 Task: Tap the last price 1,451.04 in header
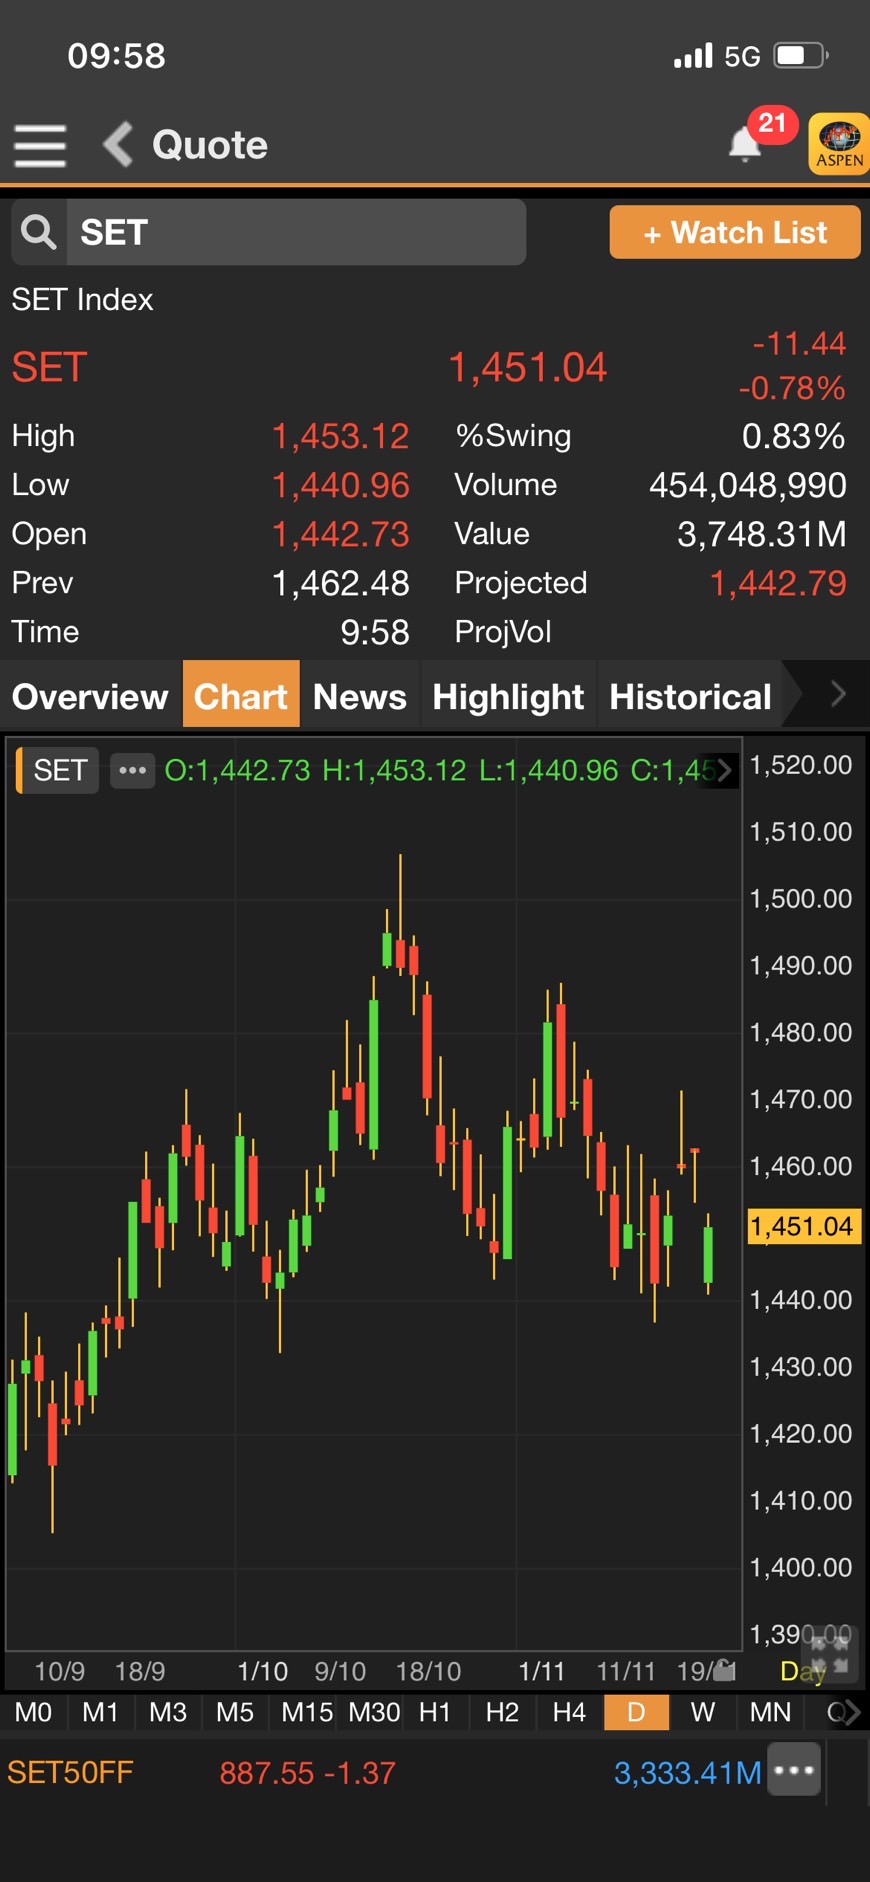point(527,367)
